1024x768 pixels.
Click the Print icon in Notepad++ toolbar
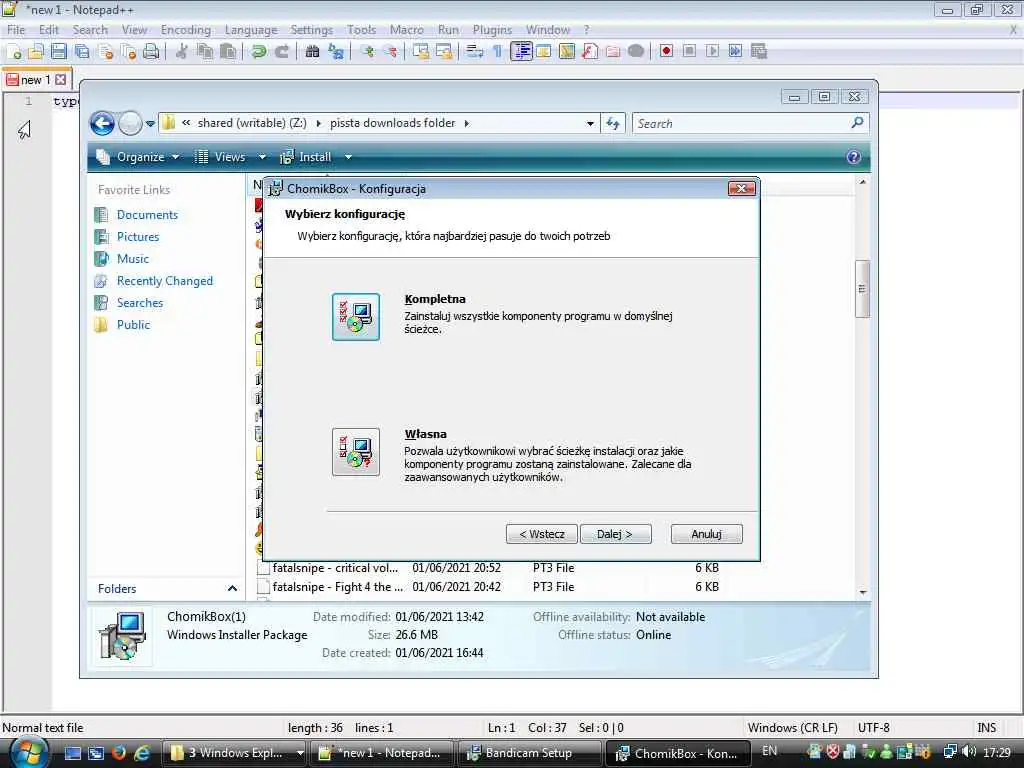[151, 52]
